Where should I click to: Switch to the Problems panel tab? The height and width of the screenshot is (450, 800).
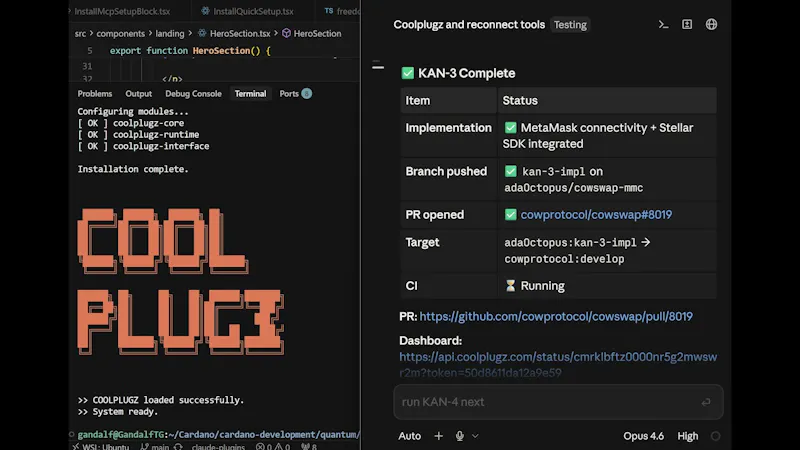(94, 93)
